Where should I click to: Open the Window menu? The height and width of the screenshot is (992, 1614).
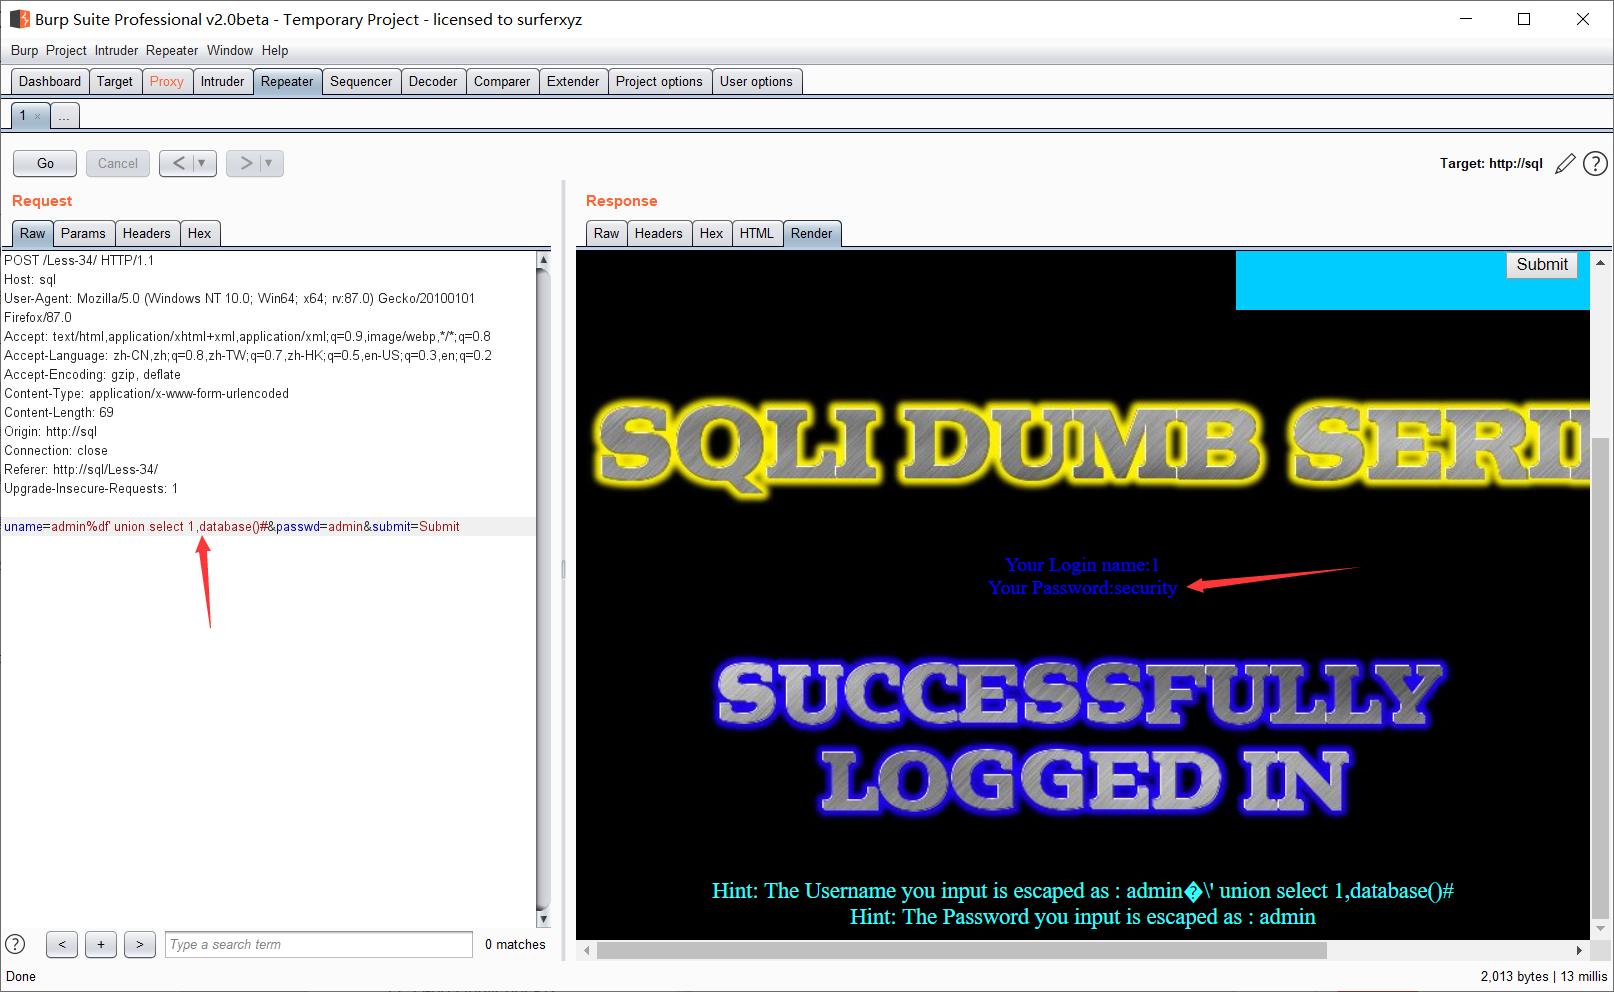coord(230,50)
